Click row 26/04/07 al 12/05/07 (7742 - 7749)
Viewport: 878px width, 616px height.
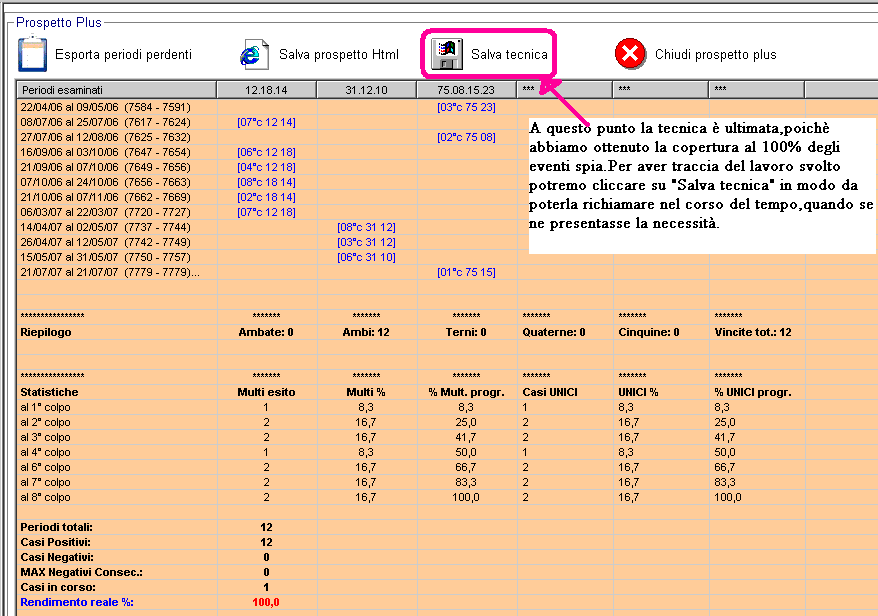click(105, 242)
